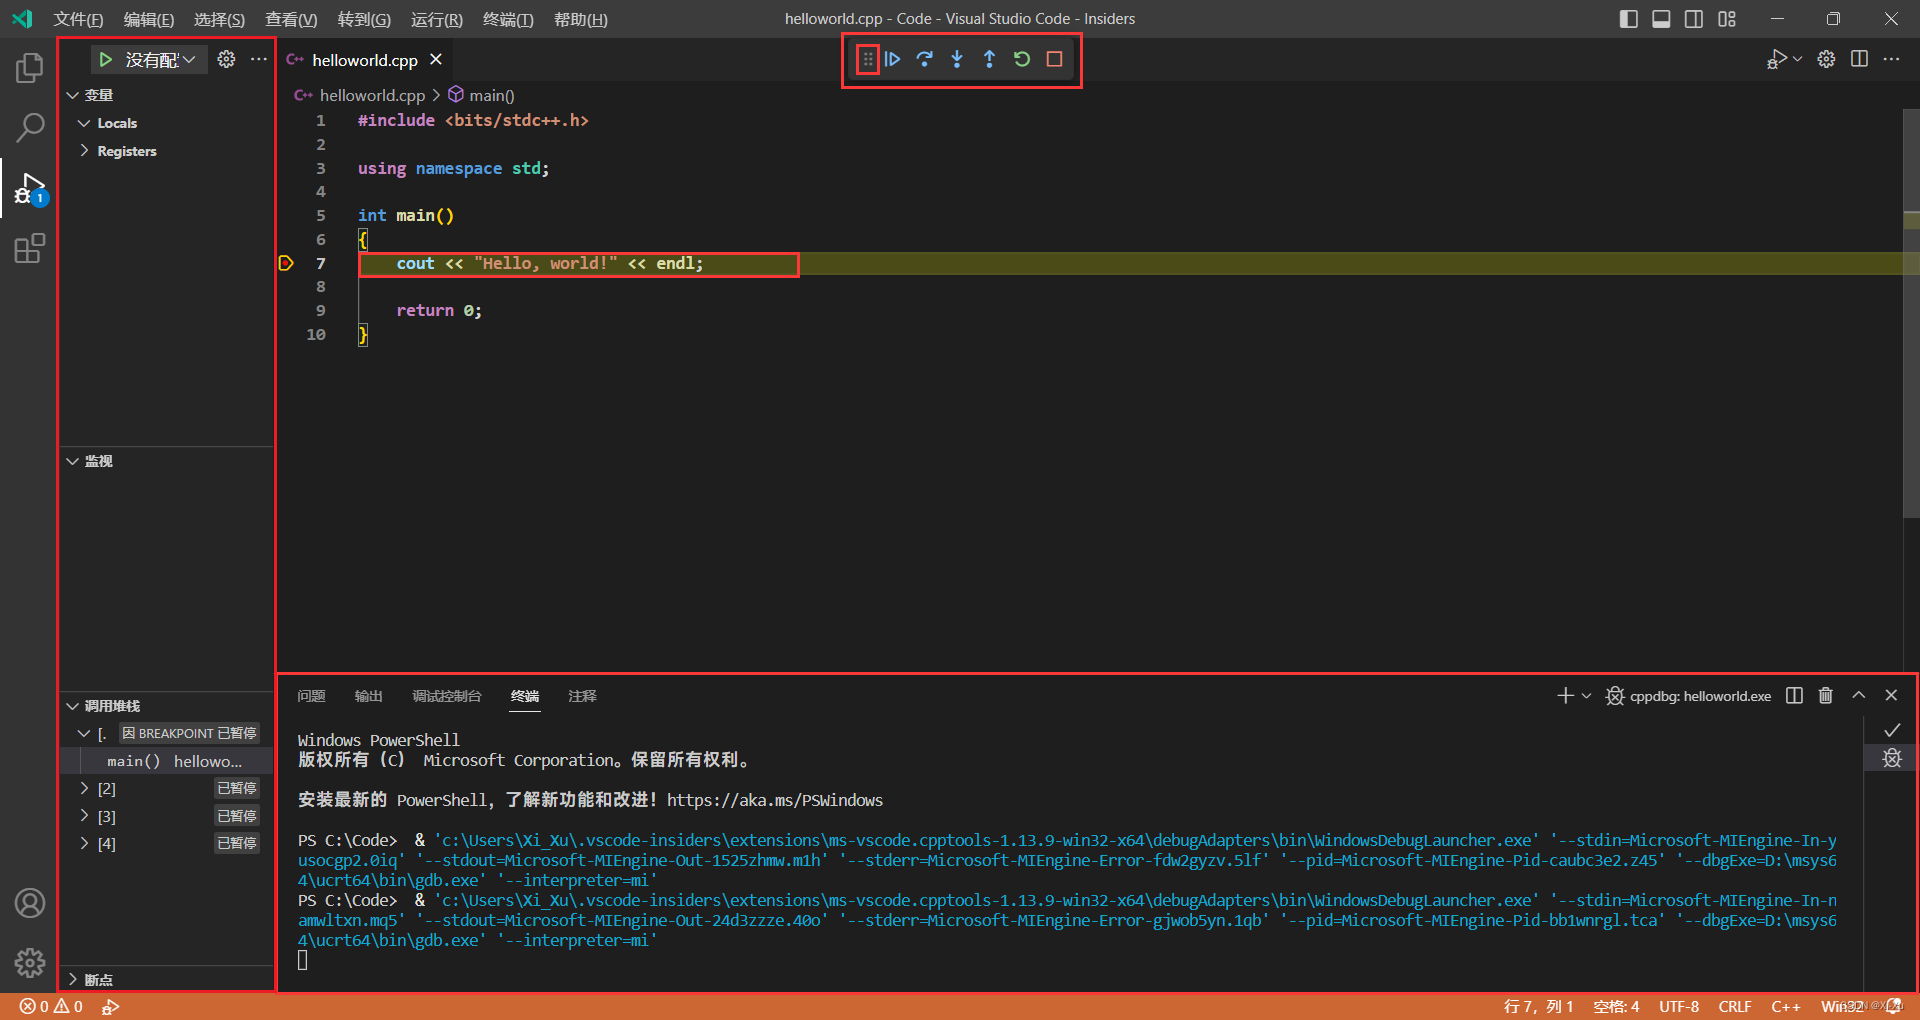The height and width of the screenshot is (1020, 1920).
Task: Expand the Registers tree item
Action: [x=85, y=151]
